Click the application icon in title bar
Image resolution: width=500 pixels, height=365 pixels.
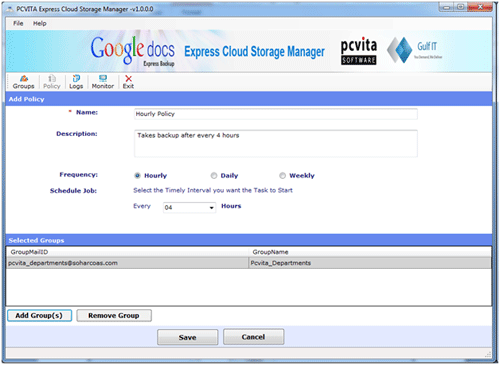(10, 9)
